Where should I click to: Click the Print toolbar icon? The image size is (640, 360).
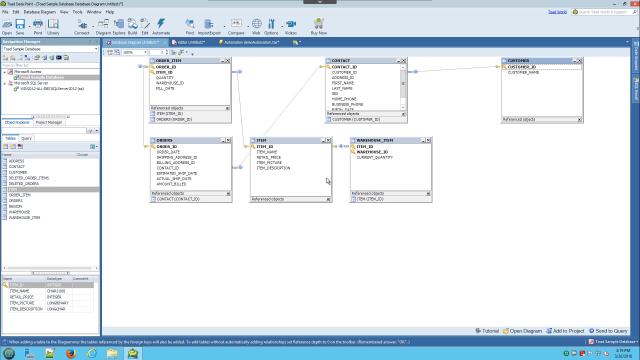pos(38,27)
